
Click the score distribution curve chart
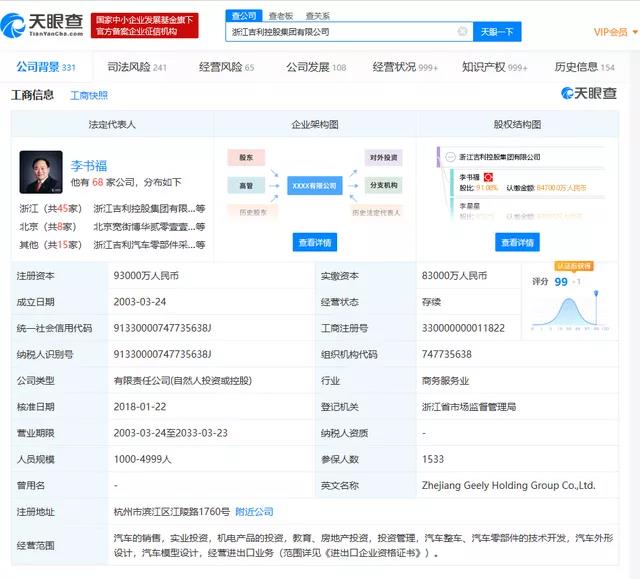[570, 310]
